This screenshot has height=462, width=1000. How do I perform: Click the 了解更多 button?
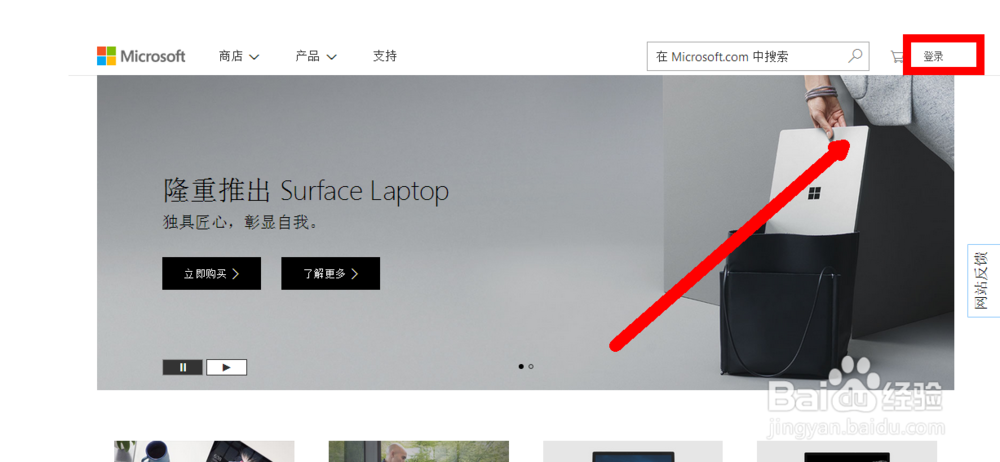(330, 273)
